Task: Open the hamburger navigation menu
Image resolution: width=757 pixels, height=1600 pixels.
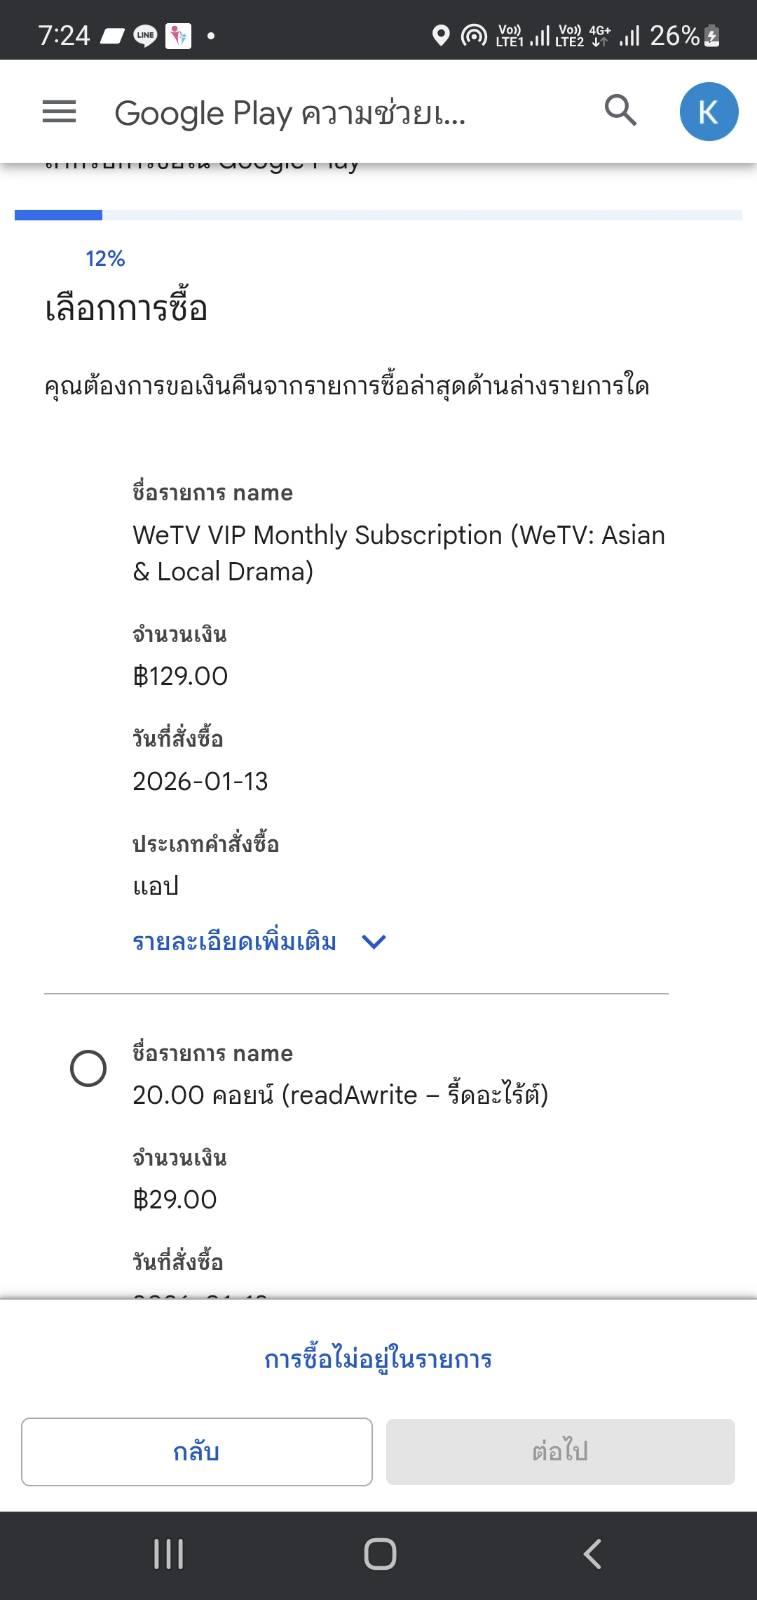Action: [x=59, y=111]
